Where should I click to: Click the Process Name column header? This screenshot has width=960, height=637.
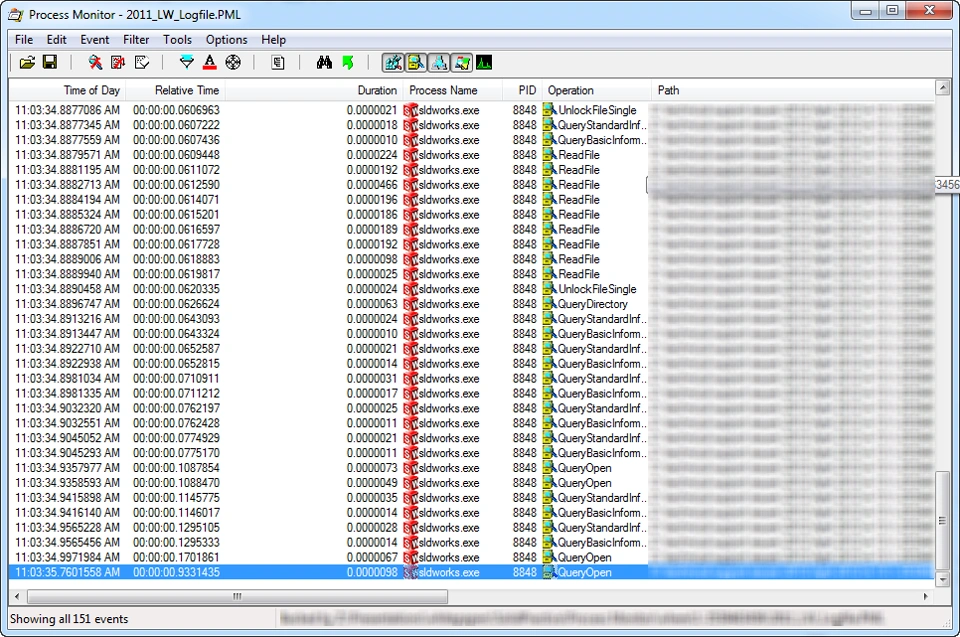click(452, 91)
